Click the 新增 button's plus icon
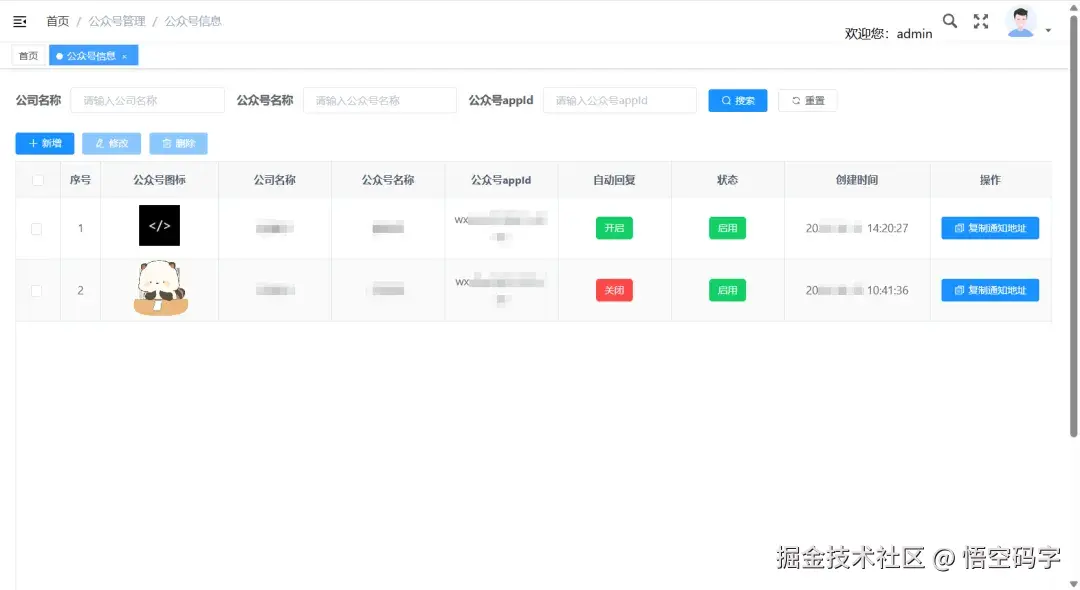The height and width of the screenshot is (590, 1080). (x=30, y=143)
